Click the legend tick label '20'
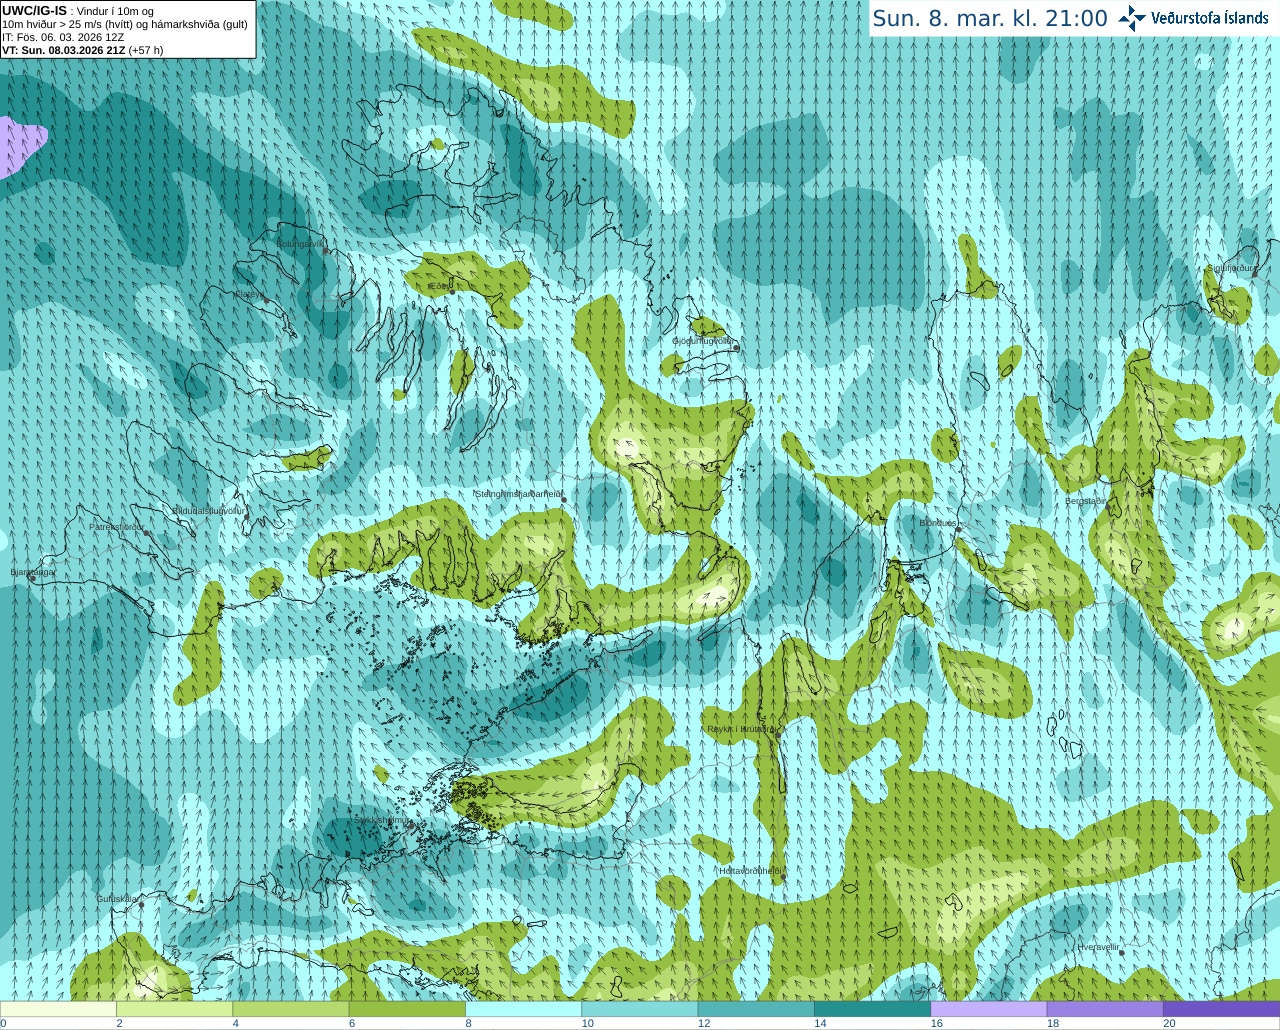Viewport: 1280px width, 1030px height. pyautogui.click(x=1169, y=1023)
